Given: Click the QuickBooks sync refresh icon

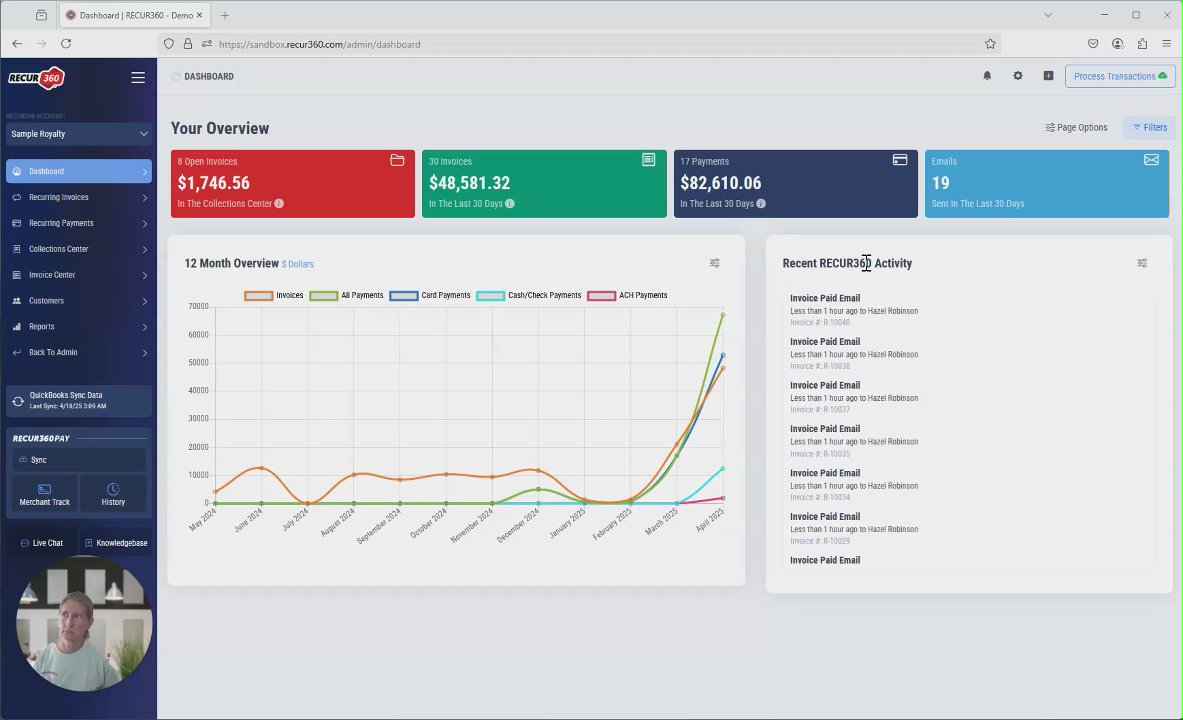Looking at the screenshot, I should coord(18,402).
